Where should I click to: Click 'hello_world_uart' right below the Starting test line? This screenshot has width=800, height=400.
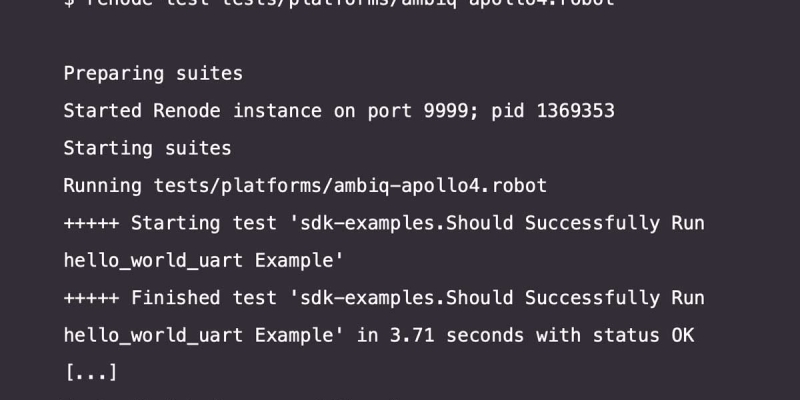pos(153,261)
